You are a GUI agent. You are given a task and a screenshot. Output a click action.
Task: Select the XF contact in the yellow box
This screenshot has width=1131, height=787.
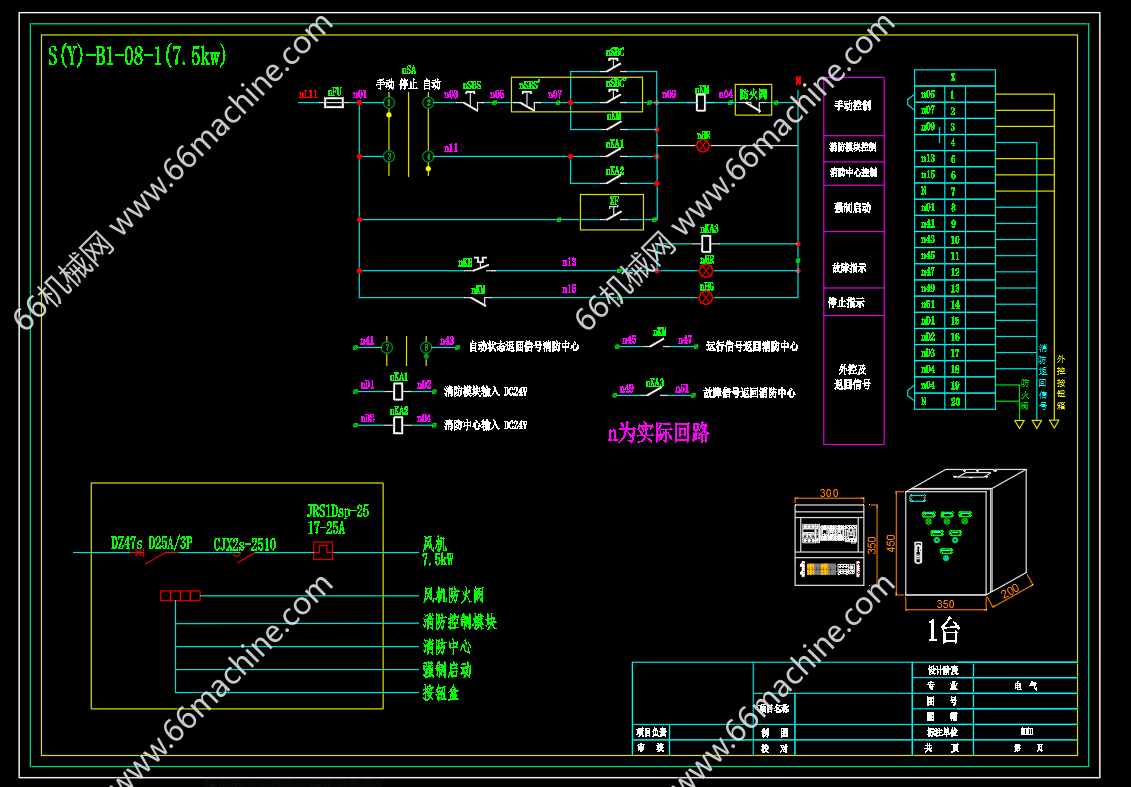tap(612, 212)
